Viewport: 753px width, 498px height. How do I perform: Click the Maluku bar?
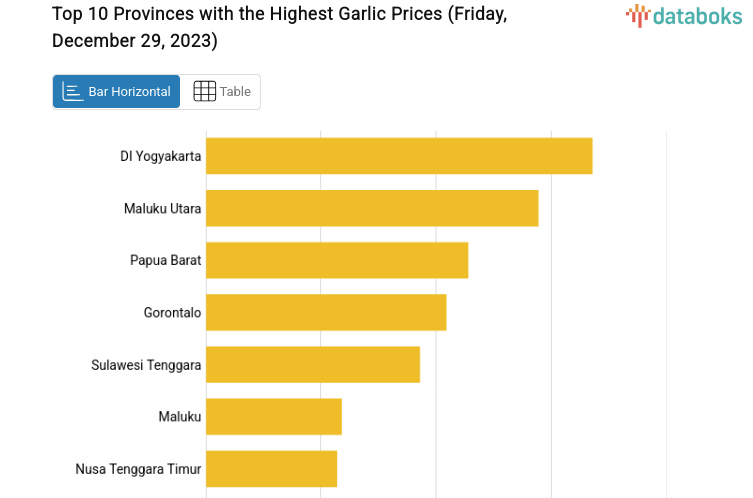[x=274, y=416]
